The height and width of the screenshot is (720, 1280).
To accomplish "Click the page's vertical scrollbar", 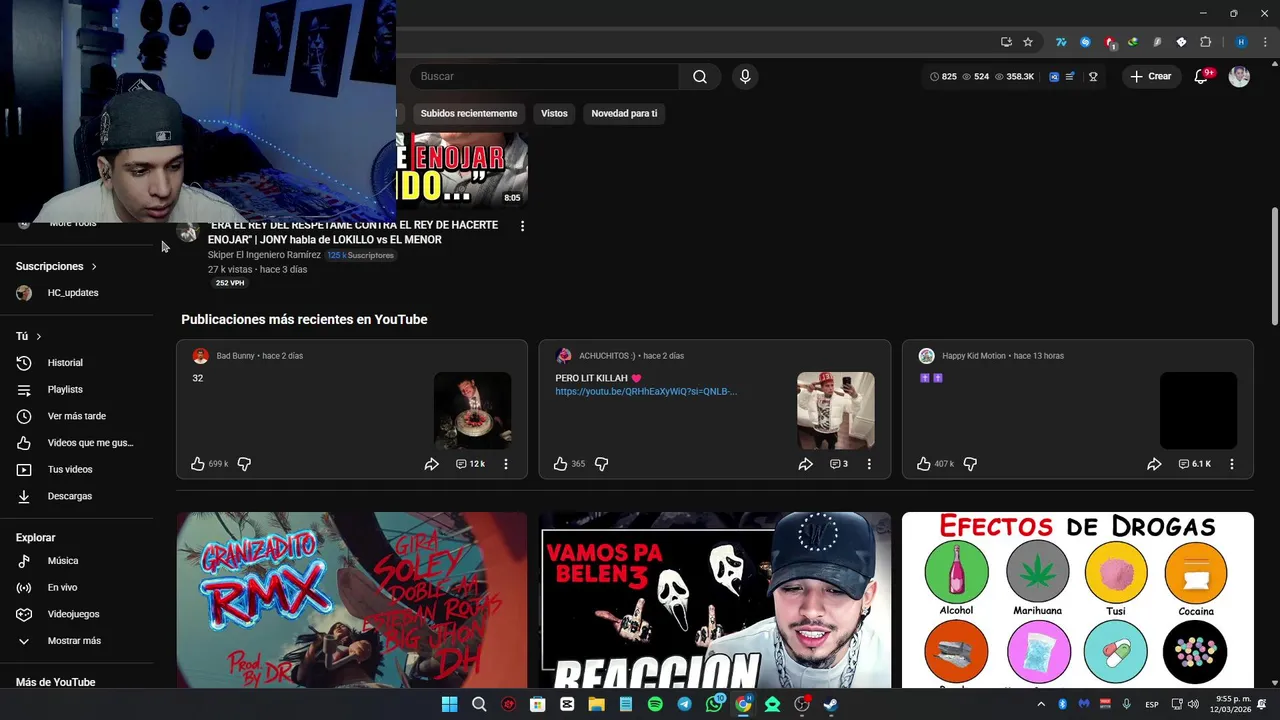I will [x=1274, y=266].
